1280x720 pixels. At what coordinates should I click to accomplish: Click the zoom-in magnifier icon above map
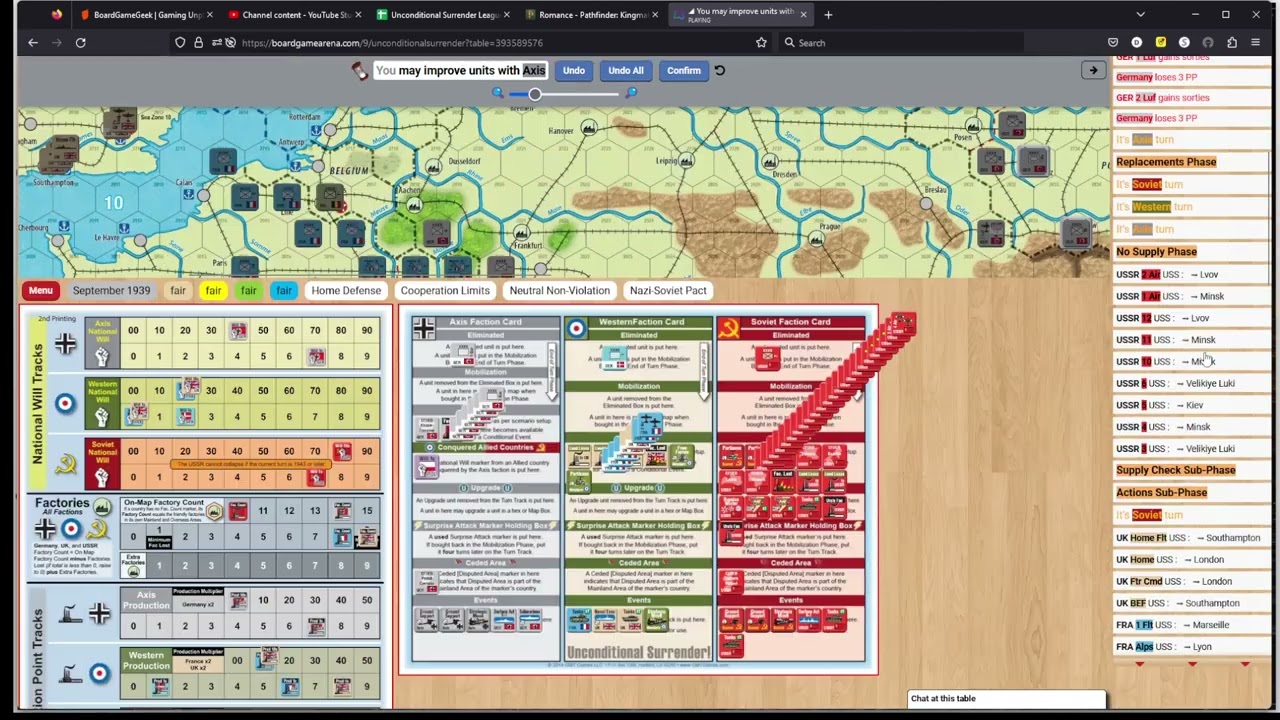click(631, 93)
